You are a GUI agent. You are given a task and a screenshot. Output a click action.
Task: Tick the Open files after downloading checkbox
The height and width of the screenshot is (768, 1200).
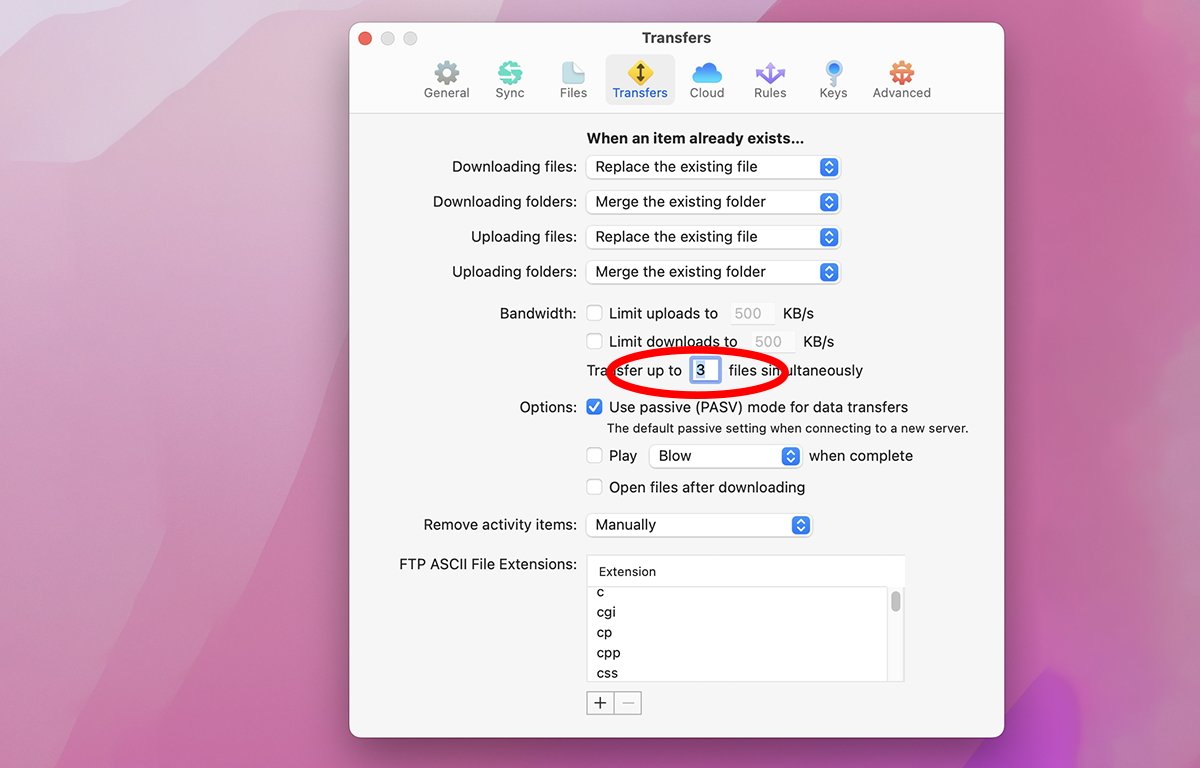coord(595,487)
